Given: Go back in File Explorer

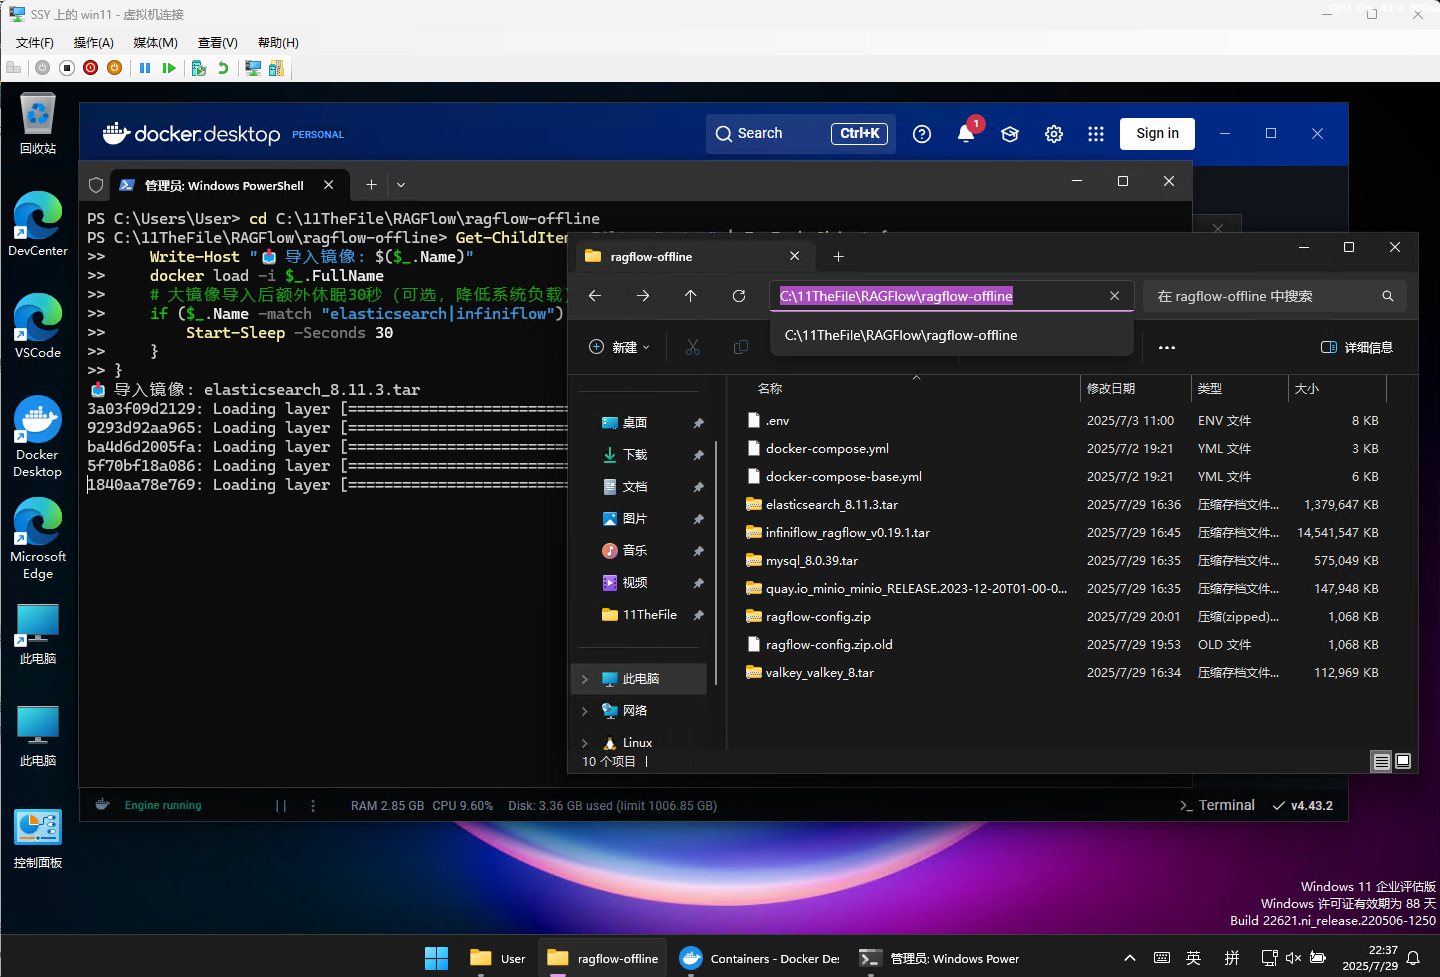Looking at the screenshot, I should point(595,296).
